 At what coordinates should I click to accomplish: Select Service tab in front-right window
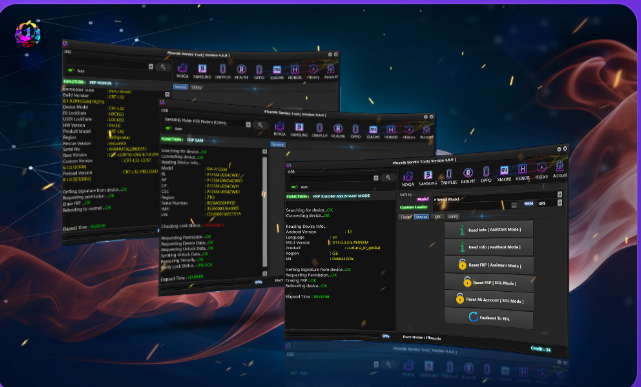point(421,217)
